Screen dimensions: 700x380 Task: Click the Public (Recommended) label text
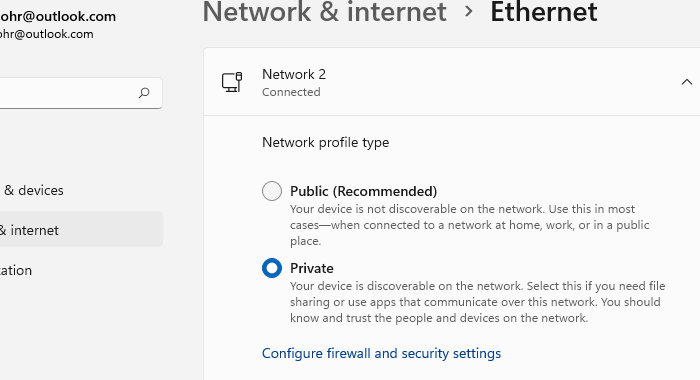coord(363,191)
